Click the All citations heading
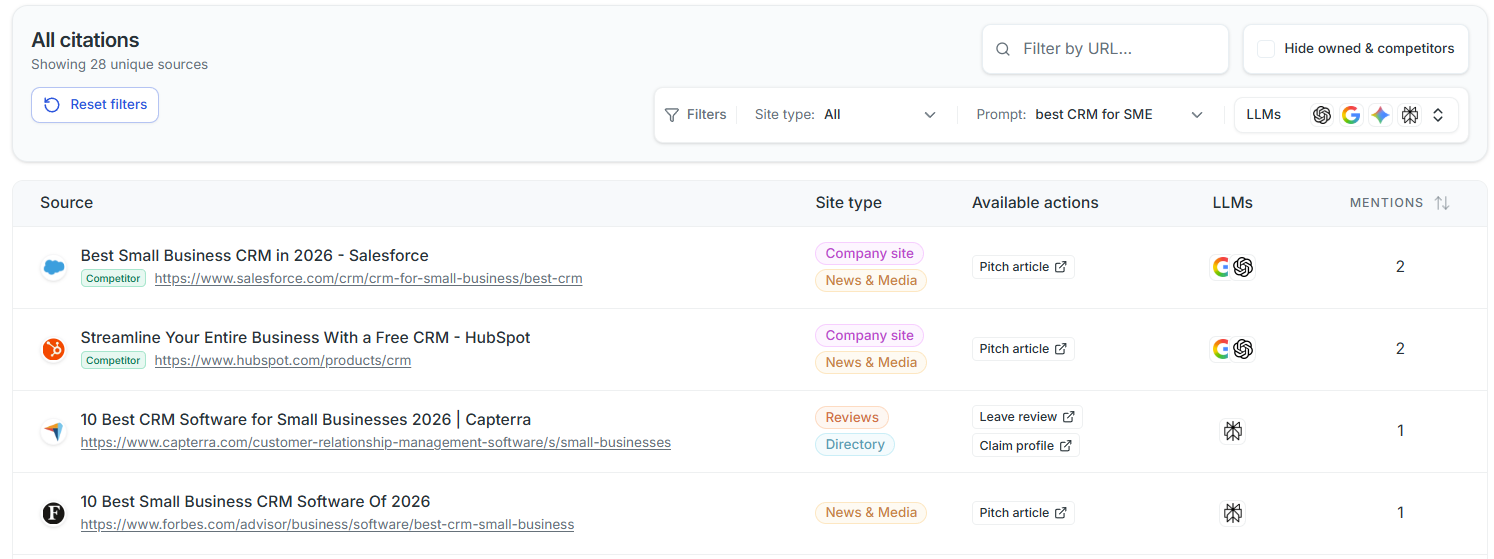The image size is (1494, 559). (x=85, y=40)
